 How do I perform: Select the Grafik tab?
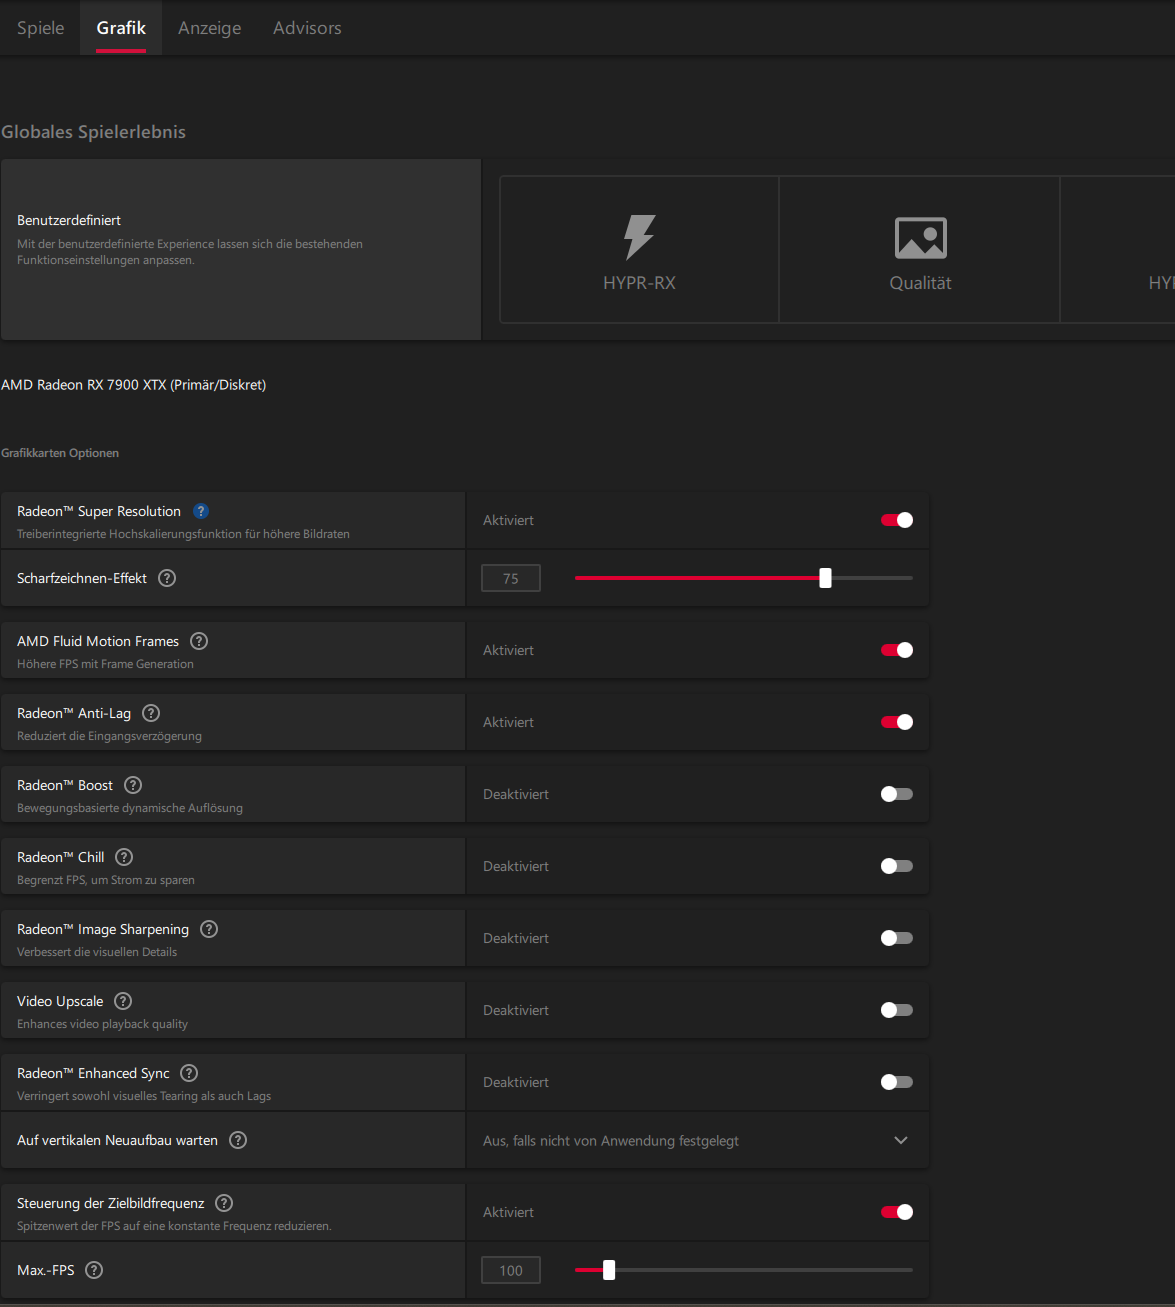click(121, 28)
